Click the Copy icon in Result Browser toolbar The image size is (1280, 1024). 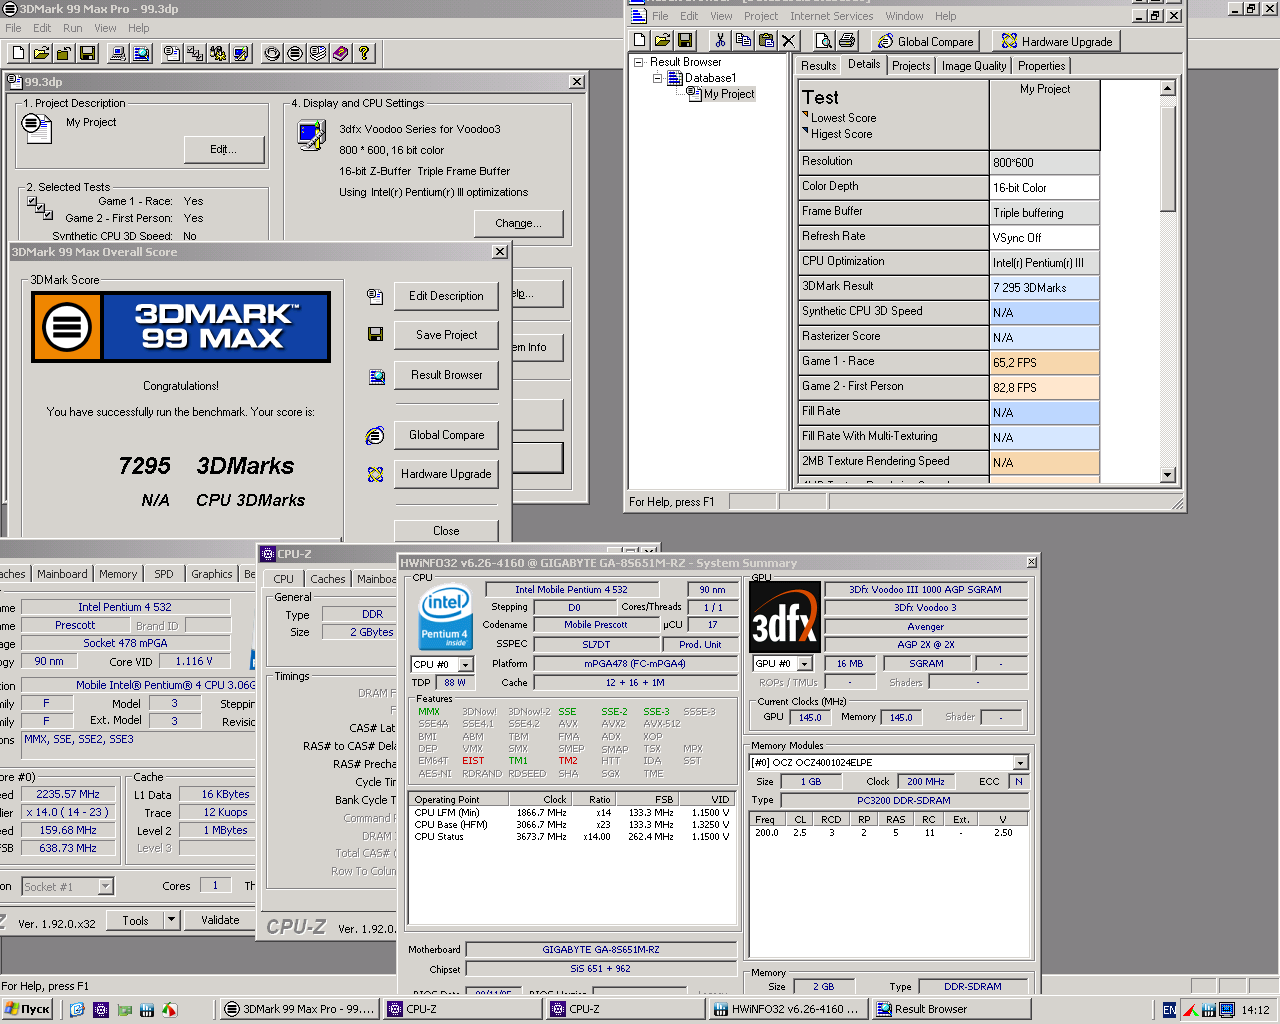(x=743, y=40)
